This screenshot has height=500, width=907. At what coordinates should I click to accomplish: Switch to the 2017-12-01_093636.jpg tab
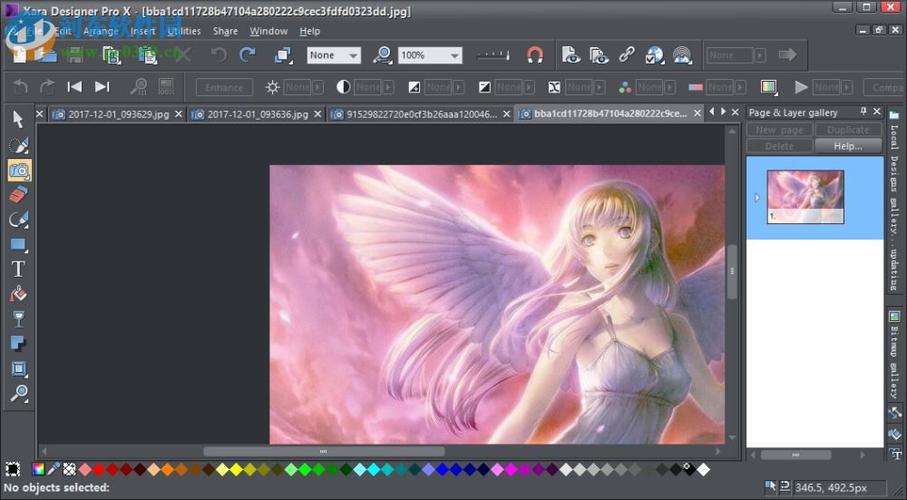[x=257, y=114]
